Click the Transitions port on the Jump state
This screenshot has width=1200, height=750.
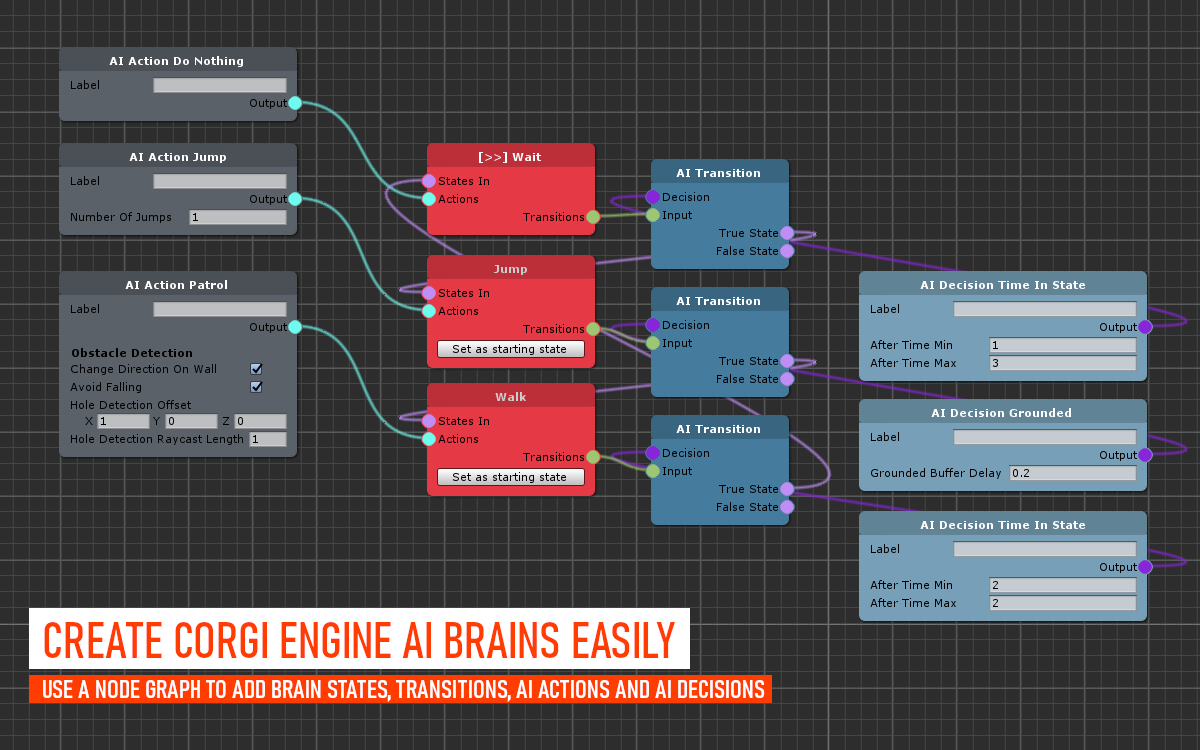coord(593,329)
